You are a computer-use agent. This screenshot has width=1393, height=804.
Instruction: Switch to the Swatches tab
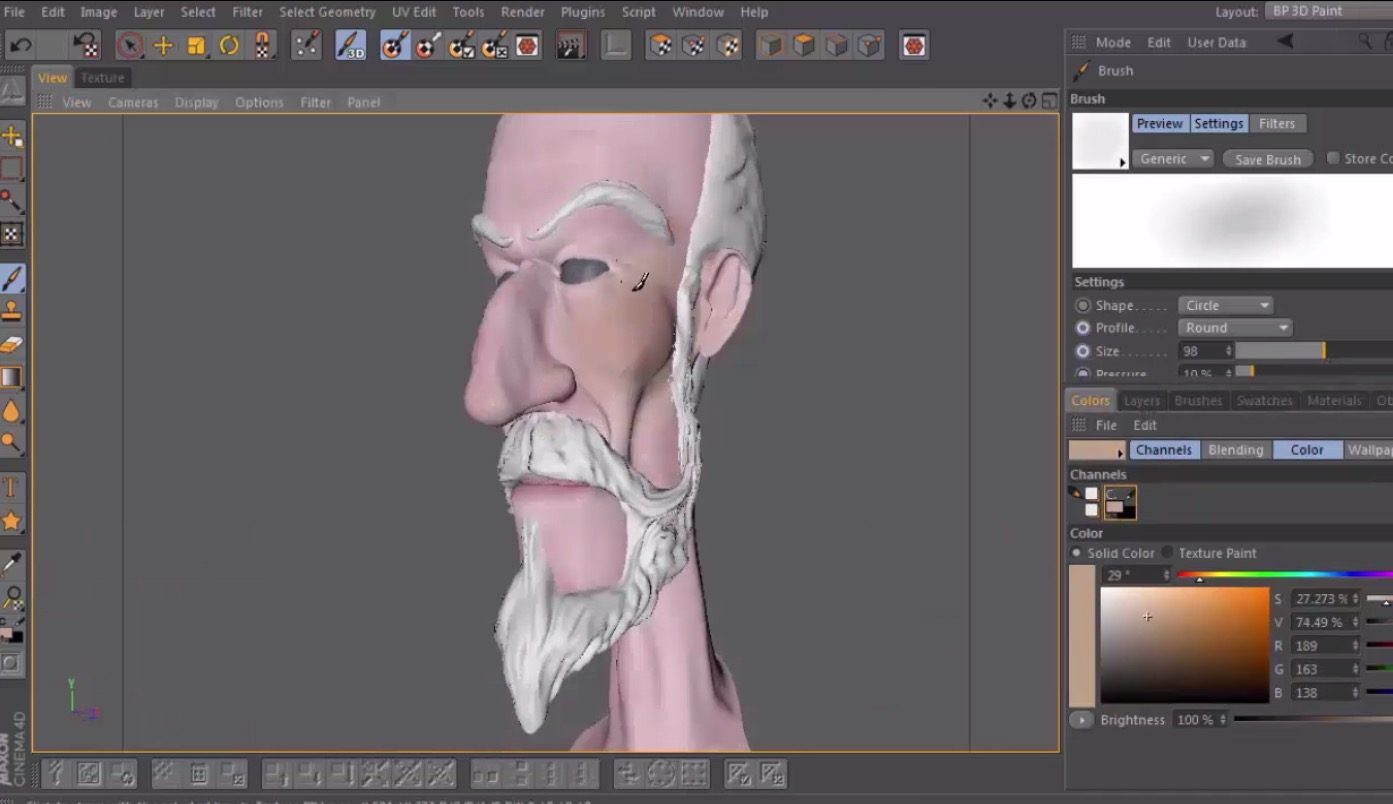coord(1264,400)
